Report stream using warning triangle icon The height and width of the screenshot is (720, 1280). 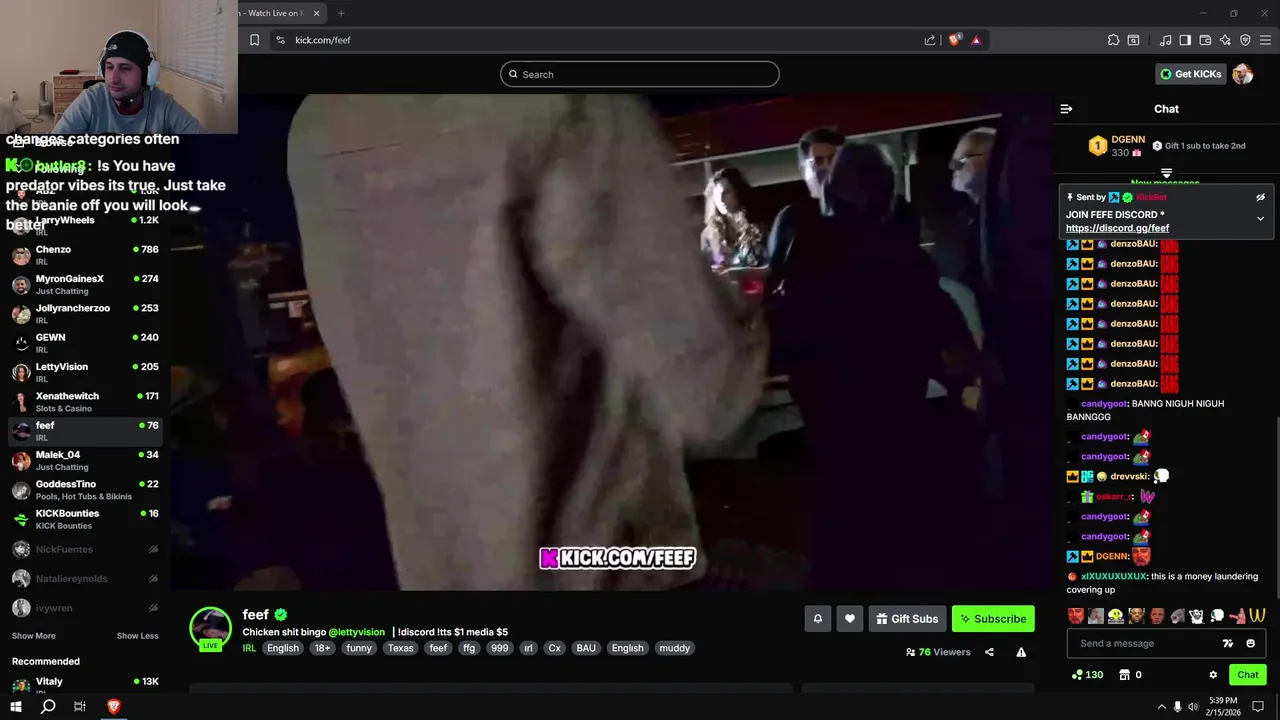(x=1021, y=652)
